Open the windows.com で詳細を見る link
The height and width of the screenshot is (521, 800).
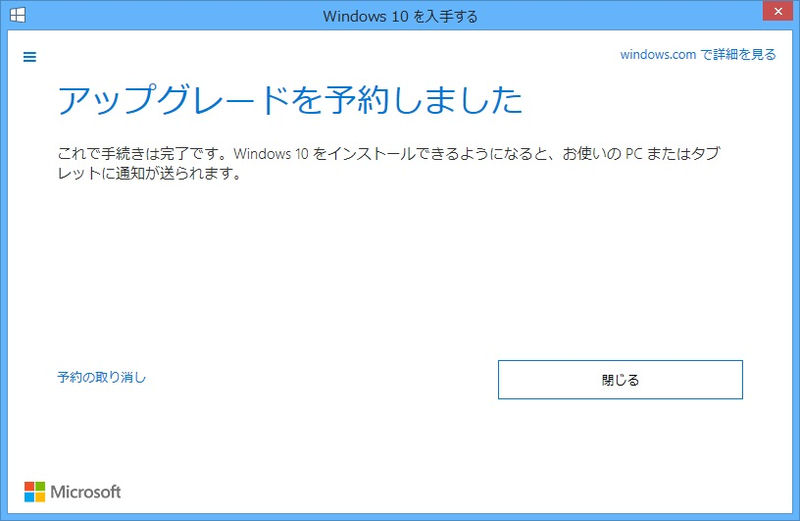(697, 55)
